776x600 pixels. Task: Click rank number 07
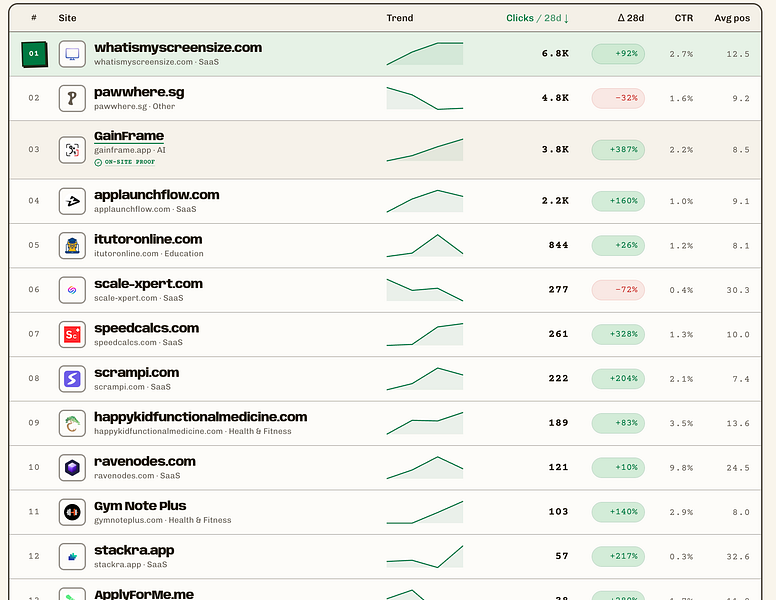34,334
